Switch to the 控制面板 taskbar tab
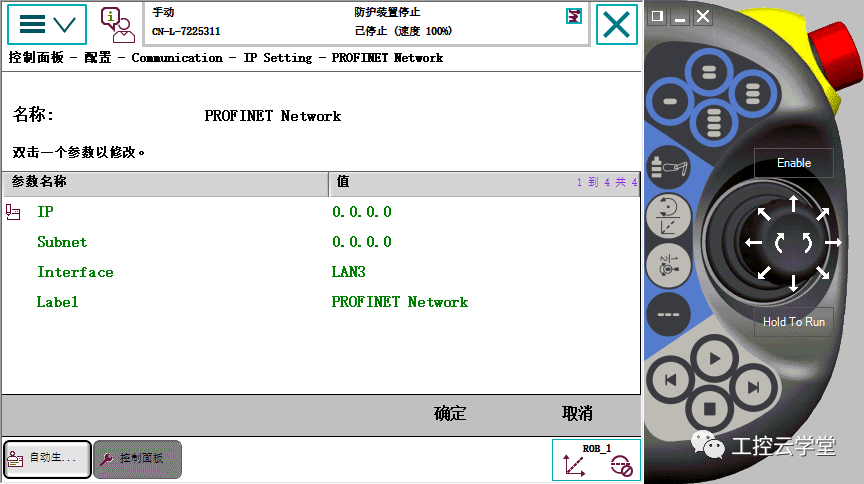 (x=138, y=459)
